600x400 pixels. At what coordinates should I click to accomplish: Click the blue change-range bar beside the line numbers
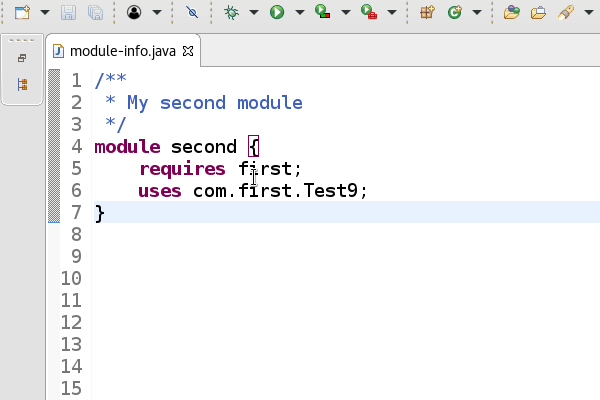click(x=54, y=146)
